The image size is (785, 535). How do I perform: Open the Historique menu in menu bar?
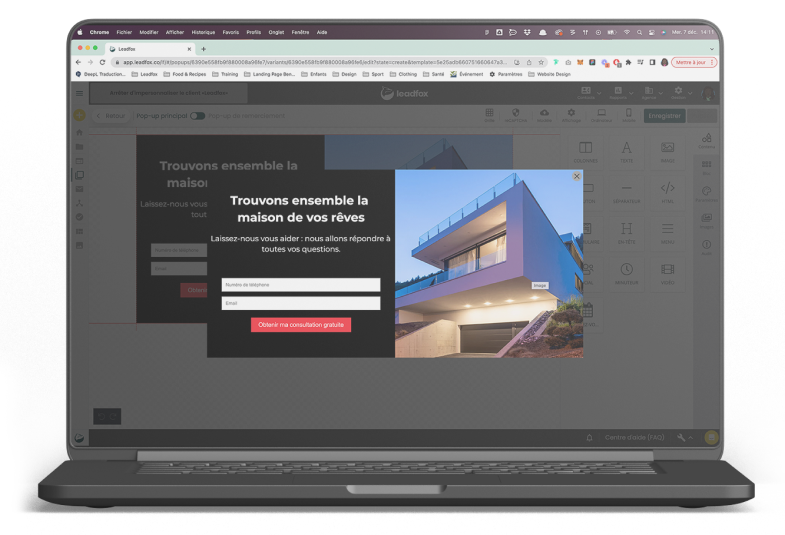(203, 32)
